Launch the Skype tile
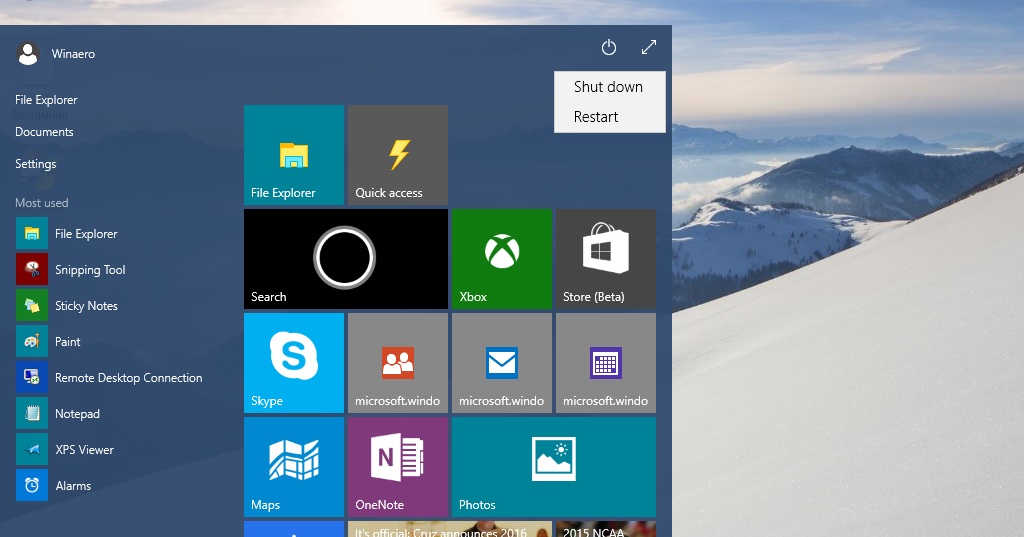Image resolution: width=1024 pixels, height=537 pixels. tap(294, 363)
